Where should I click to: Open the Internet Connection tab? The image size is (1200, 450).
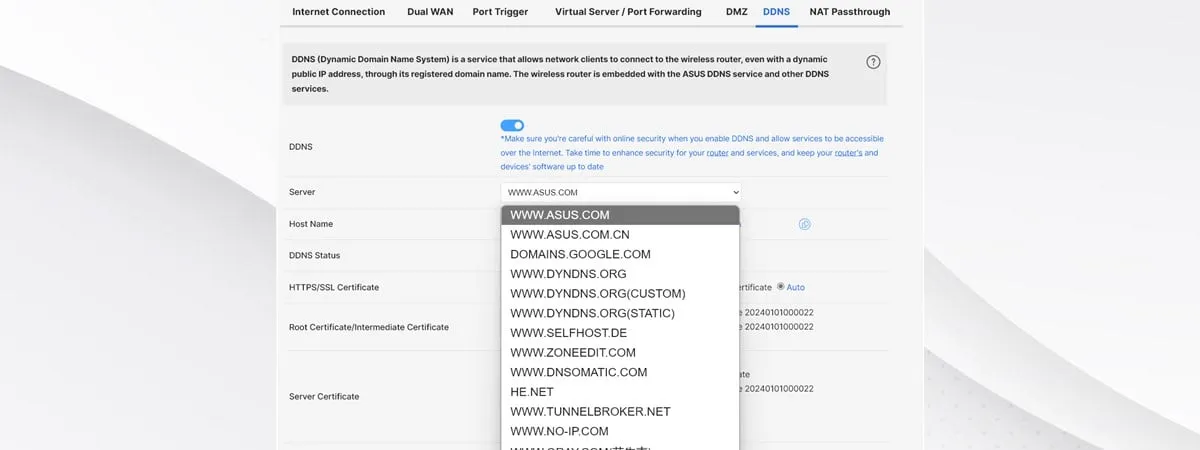click(x=338, y=12)
